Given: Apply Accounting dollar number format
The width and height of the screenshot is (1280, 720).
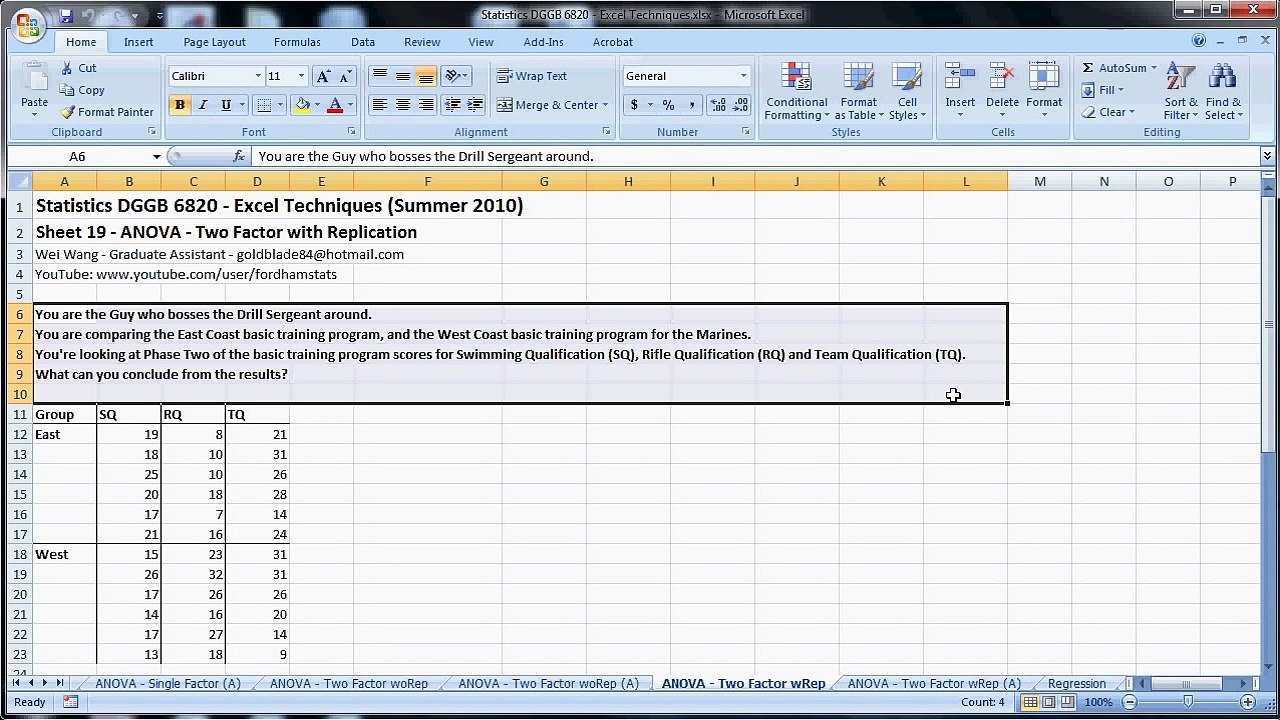Looking at the screenshot, I should 634,105.
